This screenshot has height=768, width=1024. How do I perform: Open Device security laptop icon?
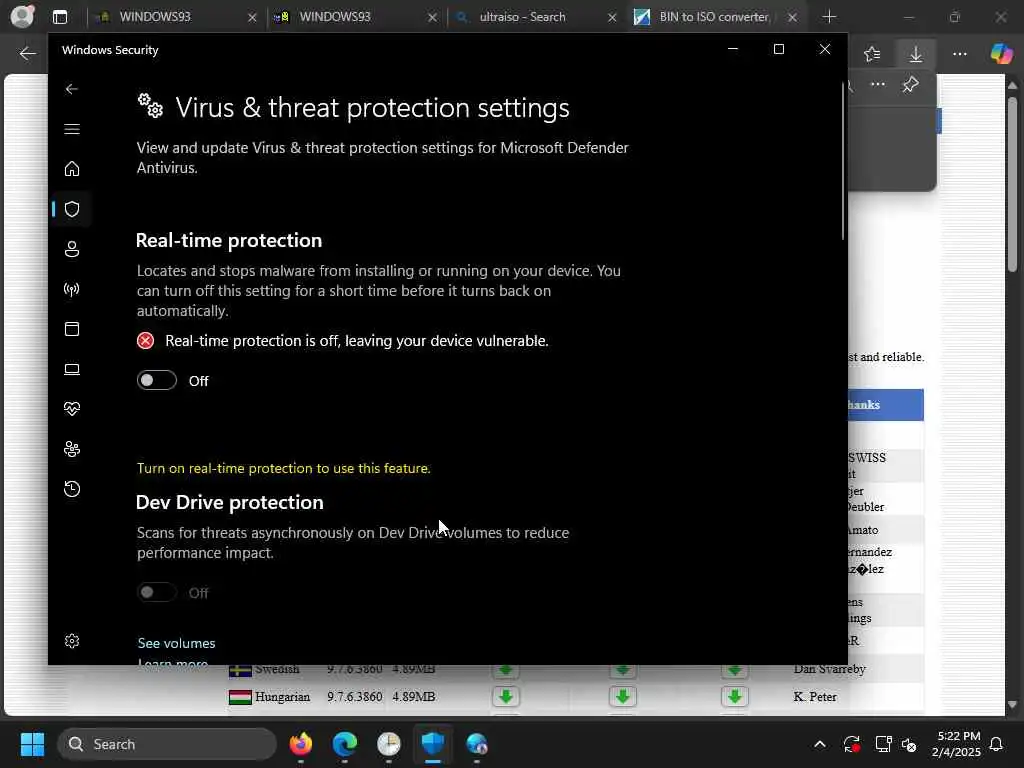72,369
